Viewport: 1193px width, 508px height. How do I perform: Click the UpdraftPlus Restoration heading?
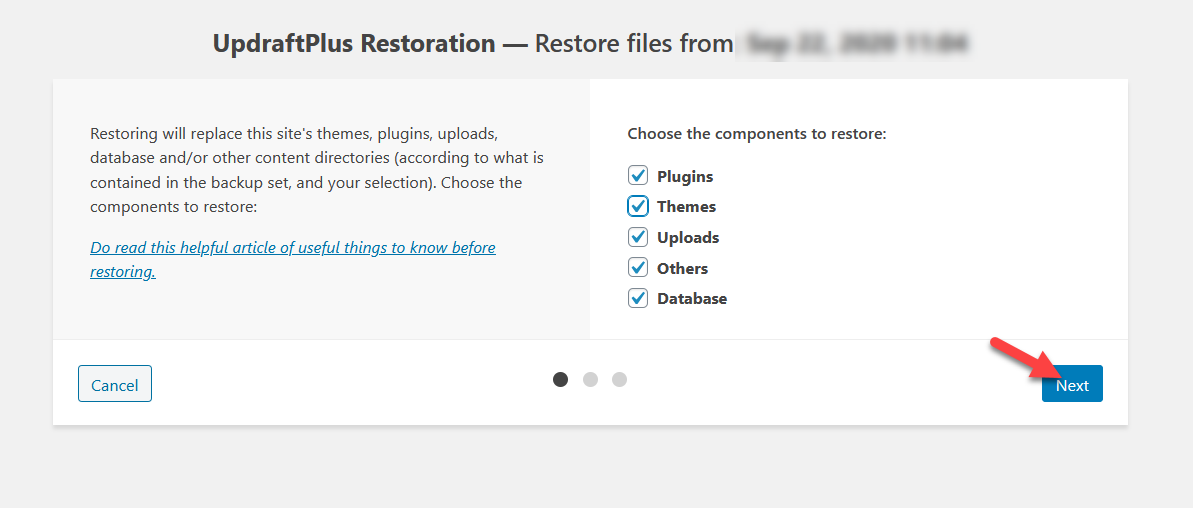pos(354,43)
